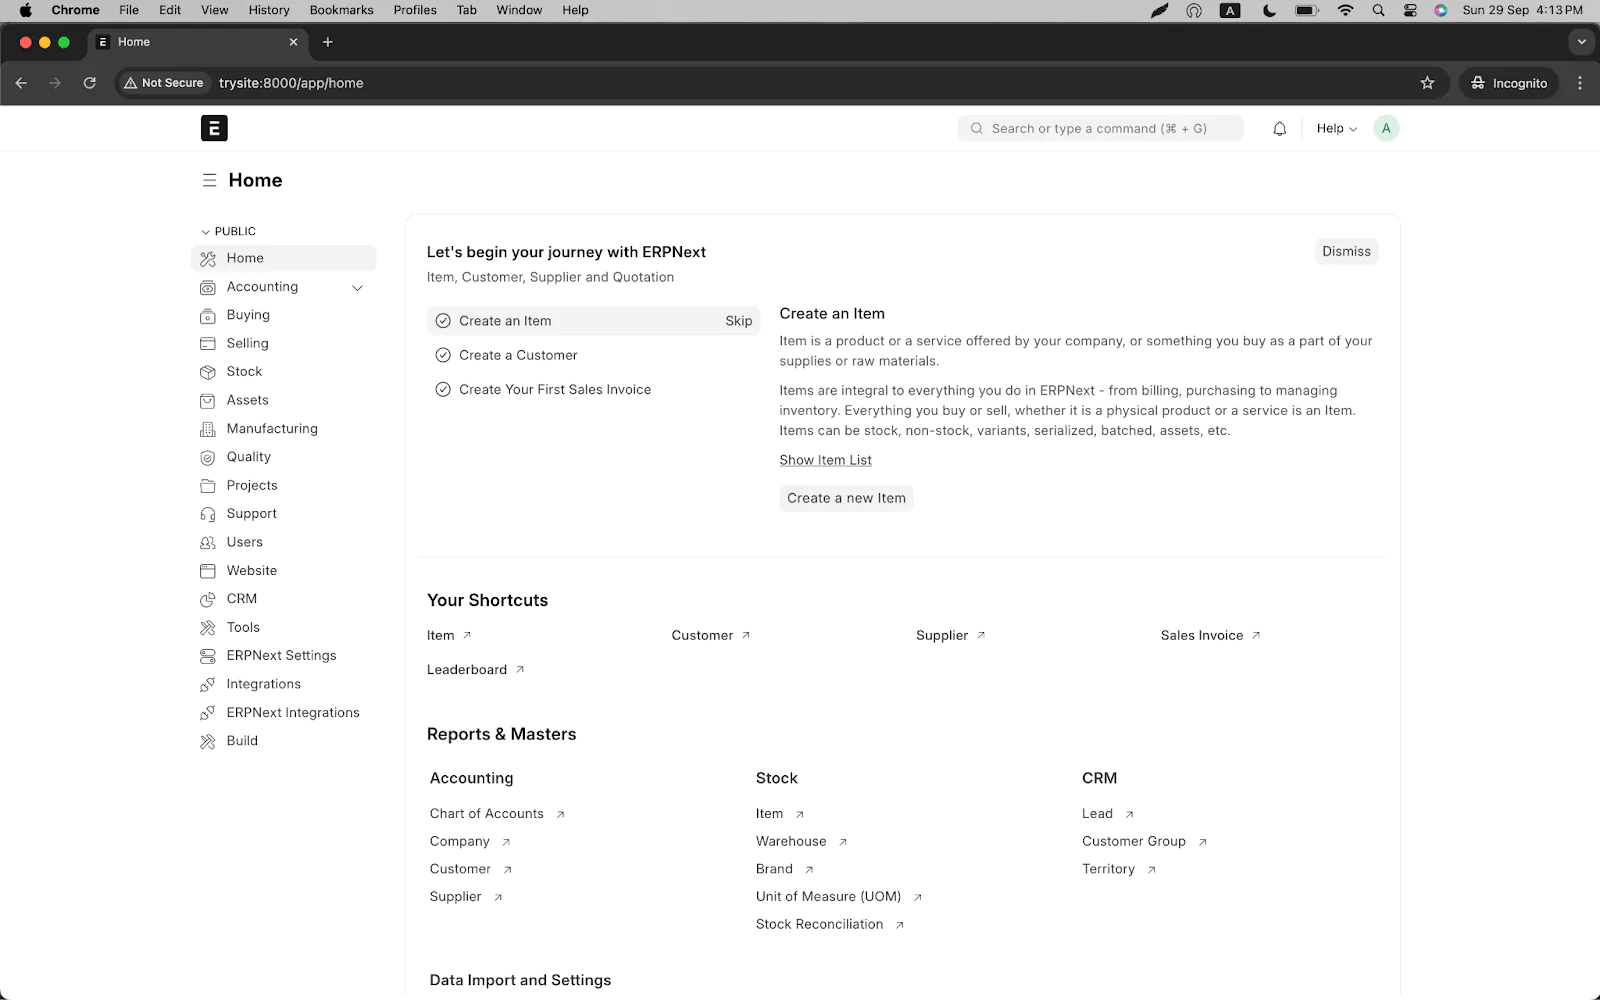Collapse the PUBLIC sidebar section
Viewport: 1600px width, 1000px height.
coord(229,231)
